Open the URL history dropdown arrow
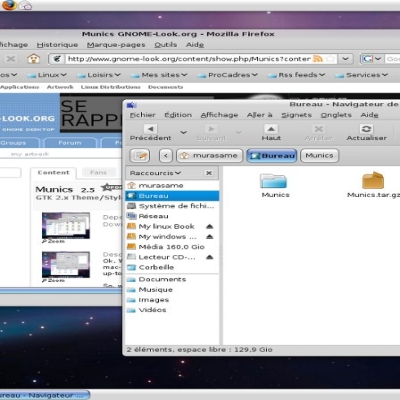 coord(345,59)
